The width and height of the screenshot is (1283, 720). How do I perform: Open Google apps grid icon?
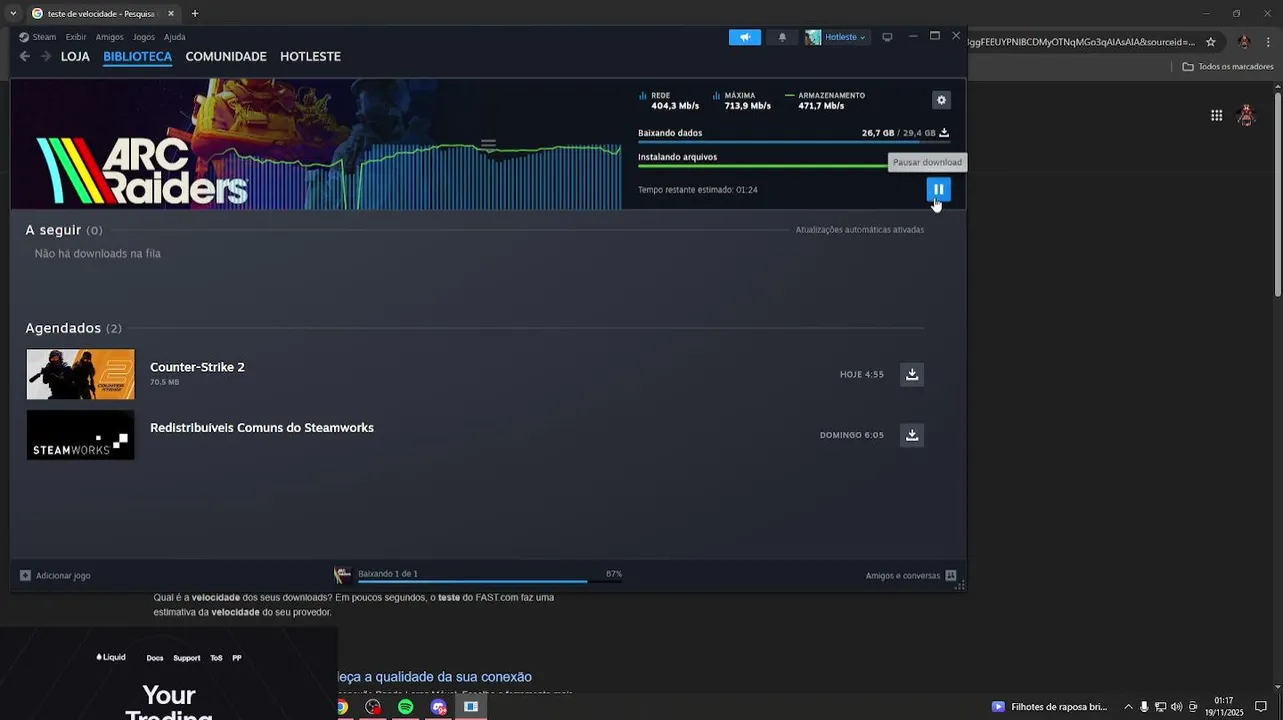pos(1216,115)
